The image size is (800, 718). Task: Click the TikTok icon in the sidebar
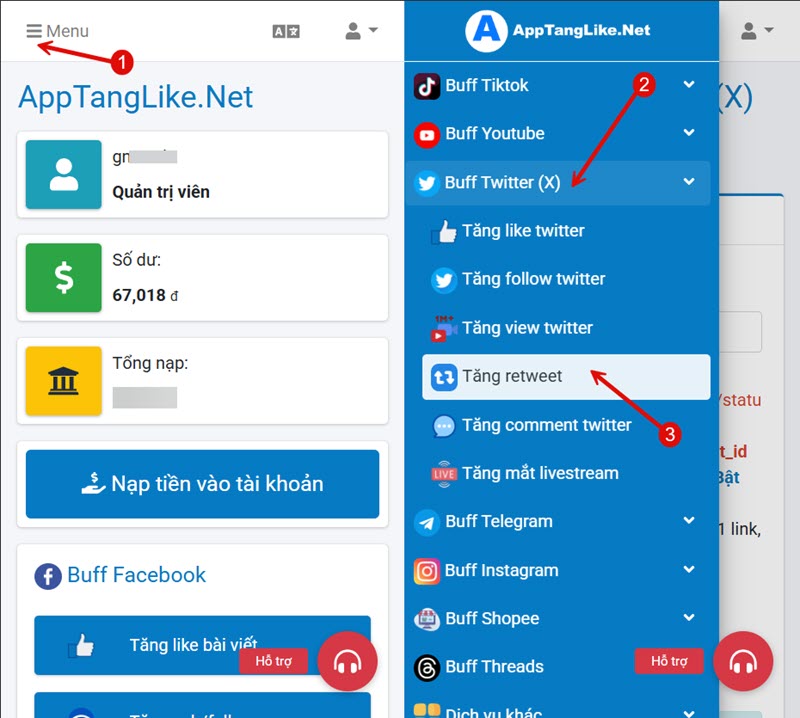point(427,86)
